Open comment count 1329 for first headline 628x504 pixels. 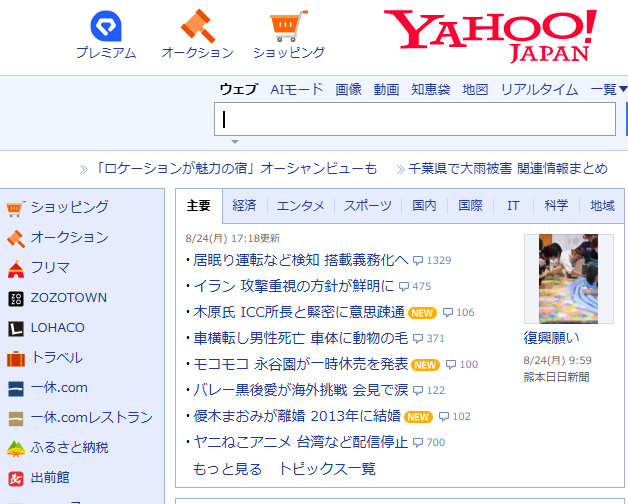432,260
